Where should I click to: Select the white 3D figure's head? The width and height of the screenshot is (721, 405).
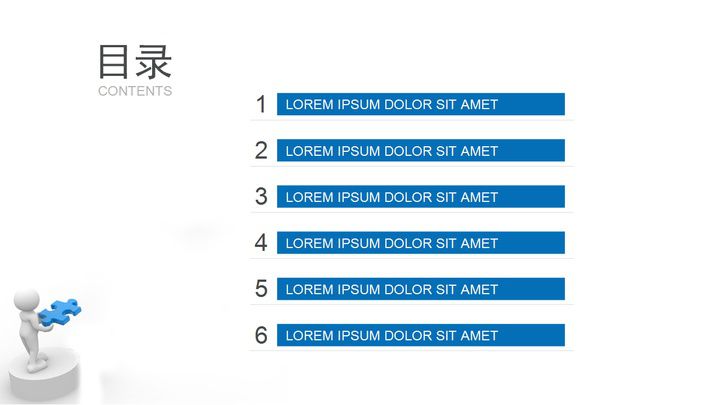pos(29,299)
